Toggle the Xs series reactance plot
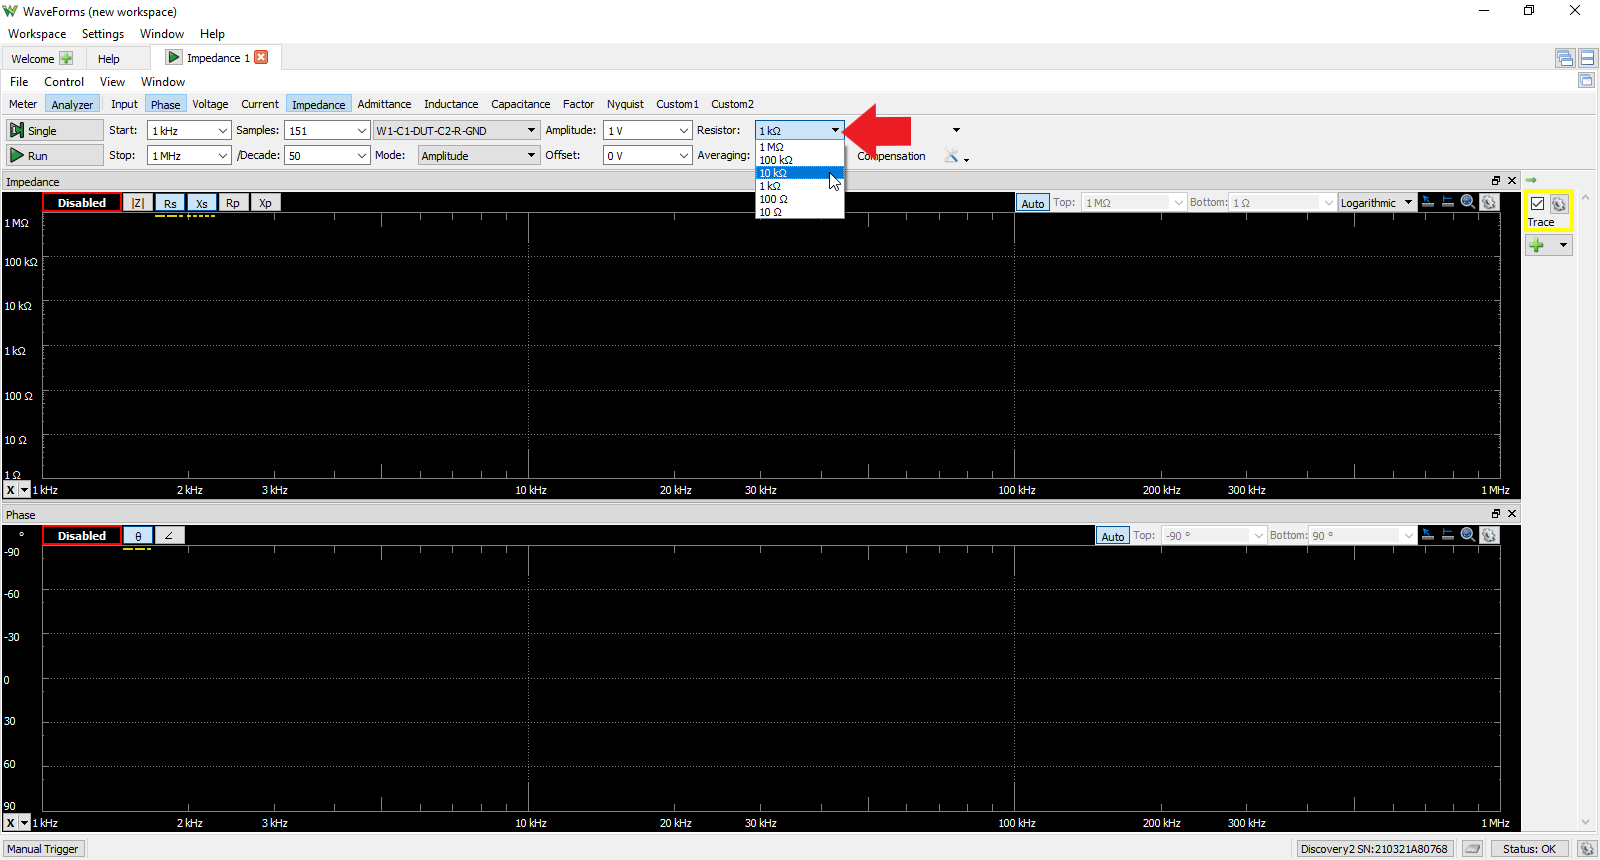Viewport: 1600px width, 860px height. tap(202, 203)
